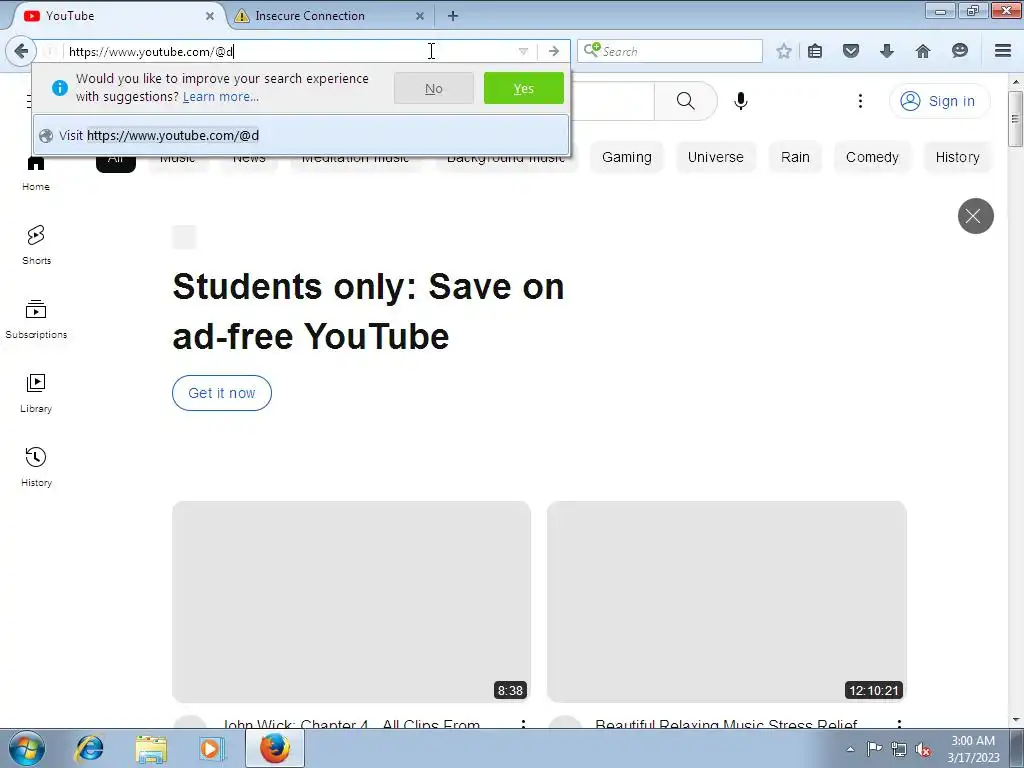
Task: Close the YouTube tab
Action: (210, 16)
